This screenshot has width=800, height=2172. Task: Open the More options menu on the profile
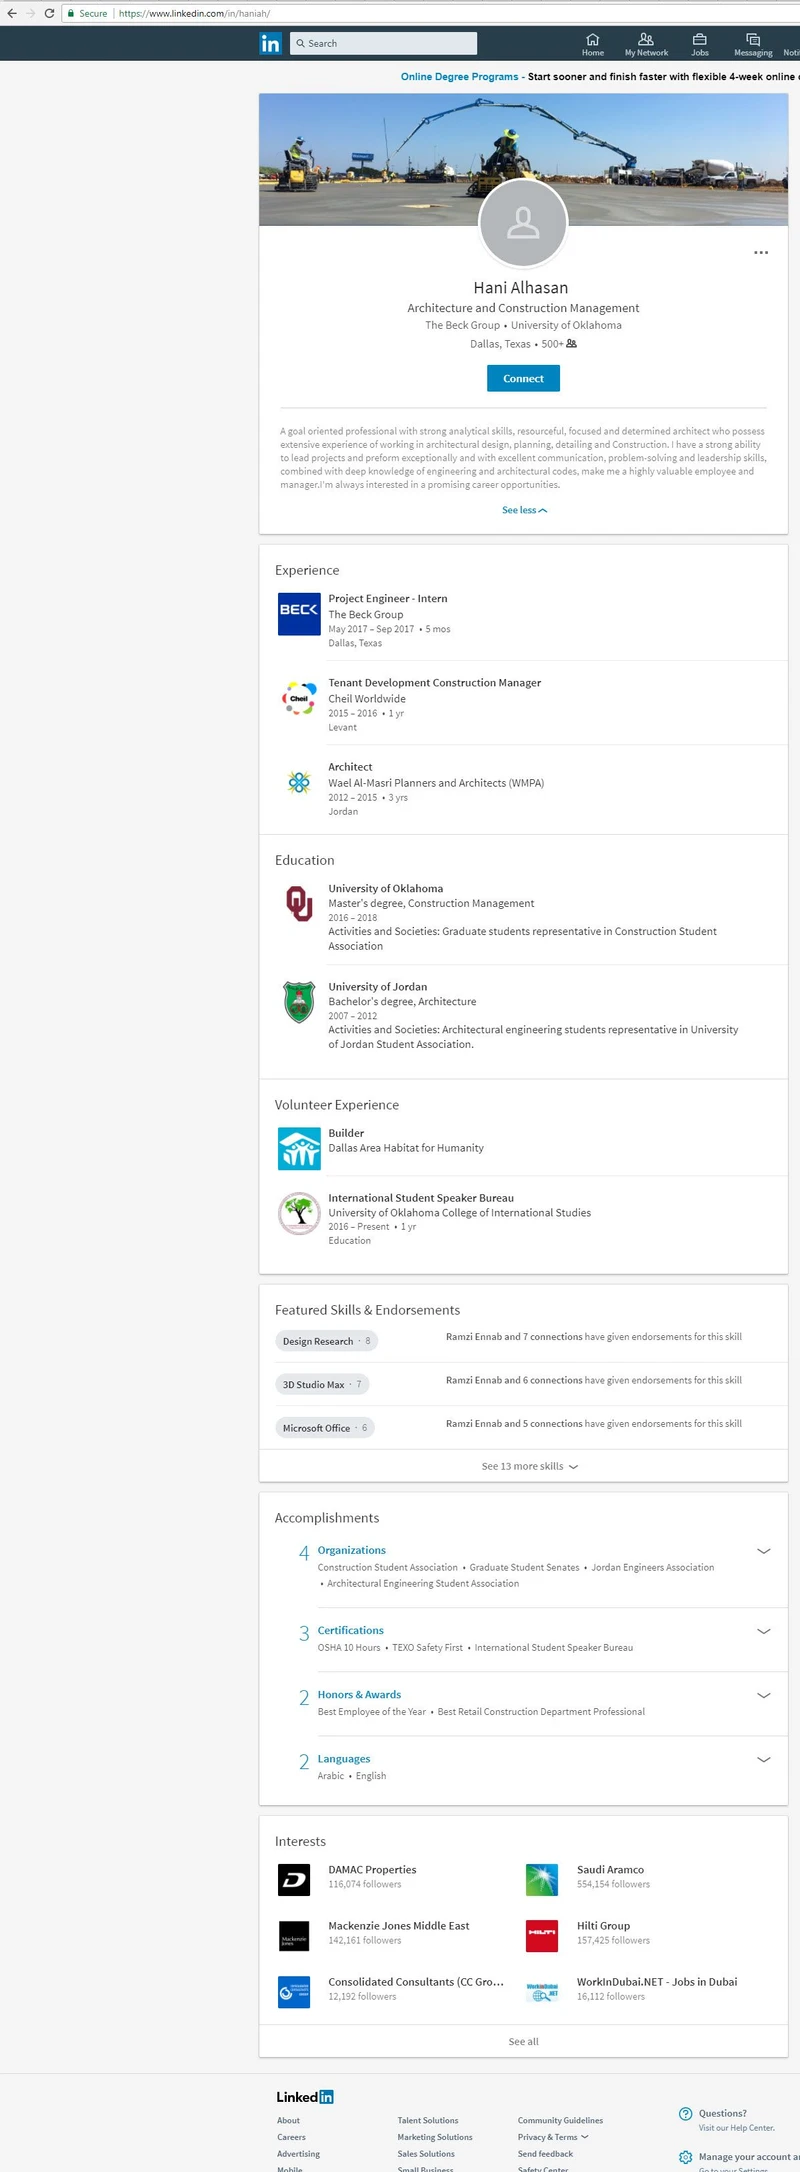pyautogui.click(x=761, y=252)
